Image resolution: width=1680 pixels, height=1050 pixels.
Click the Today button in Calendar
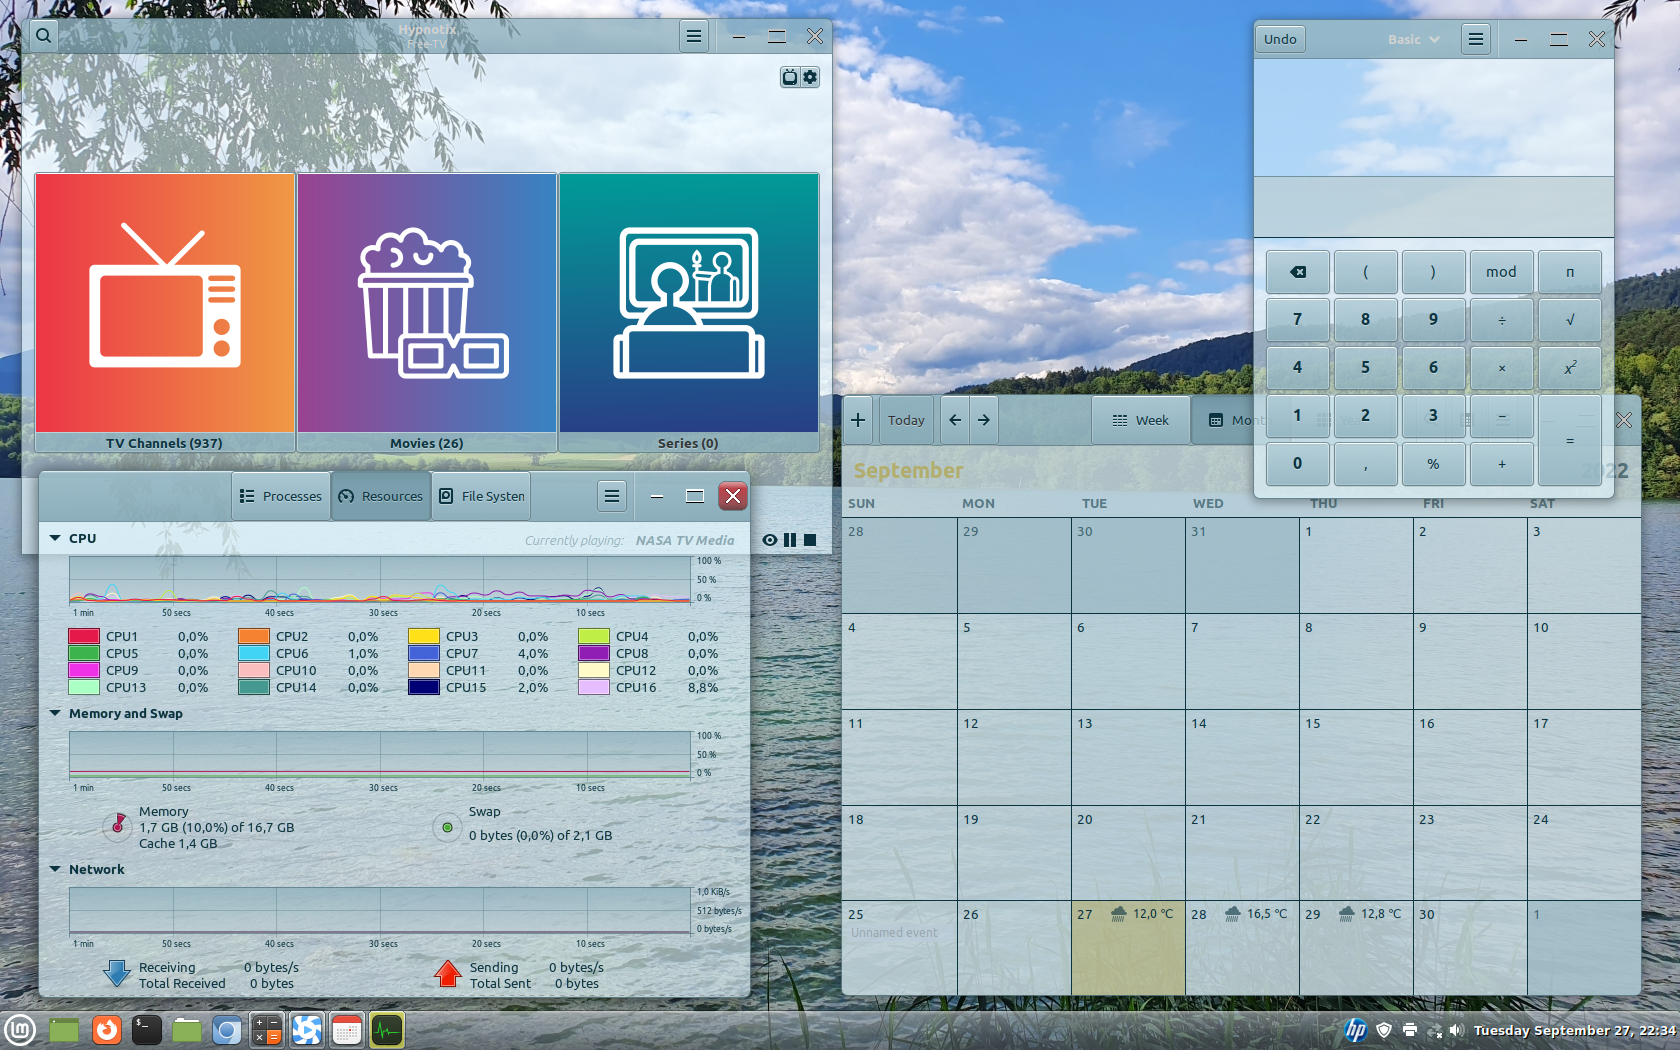click(906, 420)
